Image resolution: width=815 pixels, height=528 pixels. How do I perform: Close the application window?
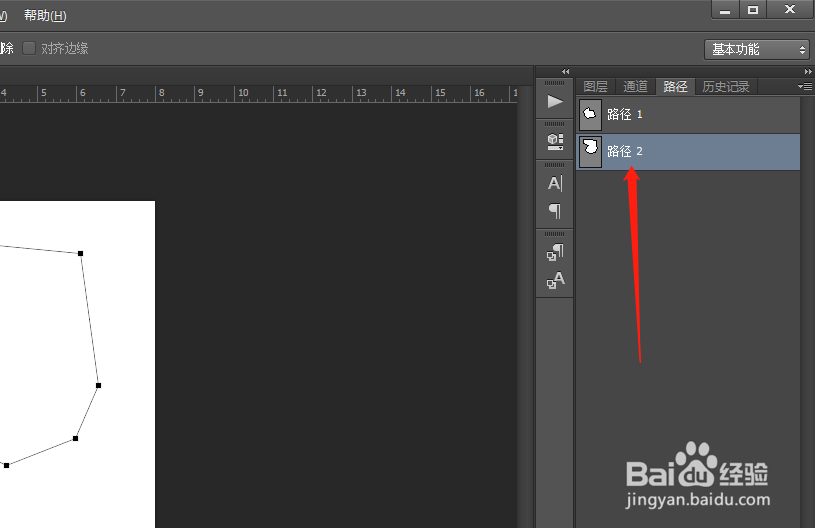pyautogui.click(x=790, y=10)
